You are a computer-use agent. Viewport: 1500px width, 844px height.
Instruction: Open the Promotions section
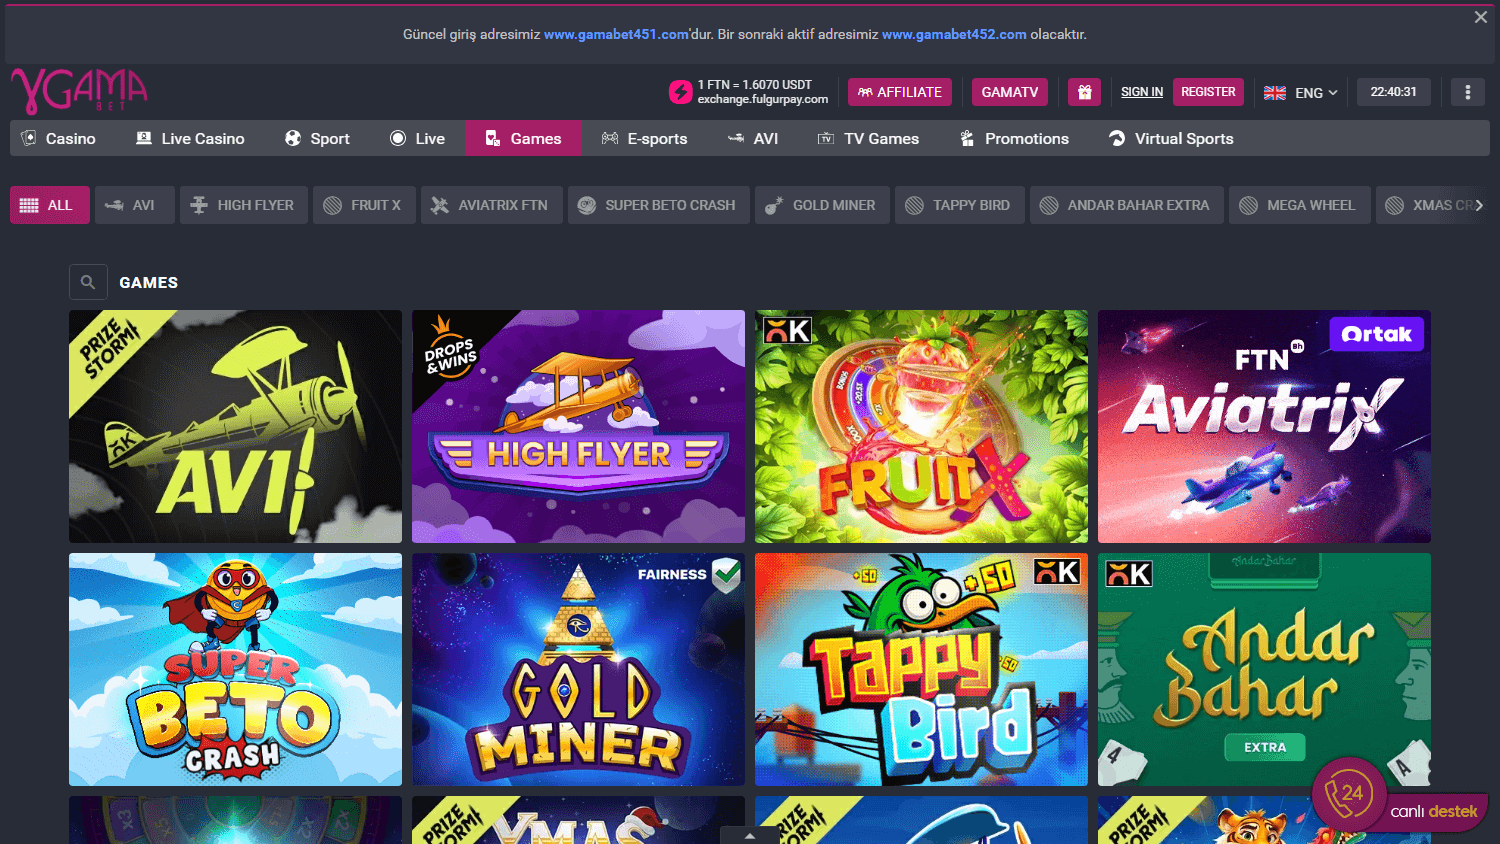[1013, 138]
